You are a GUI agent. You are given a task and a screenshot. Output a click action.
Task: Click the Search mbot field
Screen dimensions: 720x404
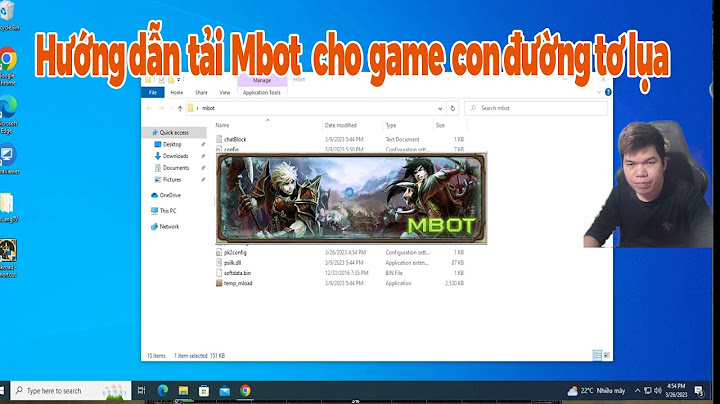(536, 108)
